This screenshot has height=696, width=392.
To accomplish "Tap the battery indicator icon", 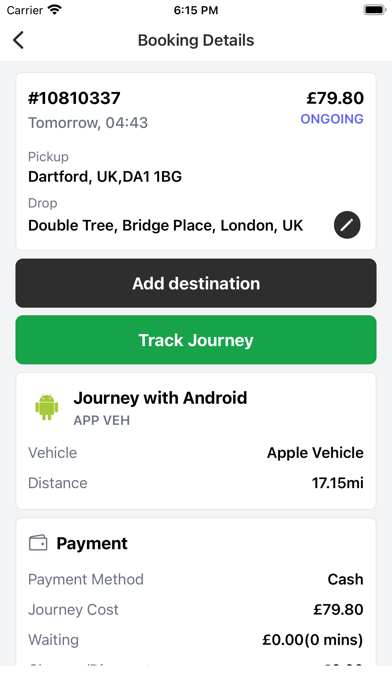I will (x=375, y=10).
